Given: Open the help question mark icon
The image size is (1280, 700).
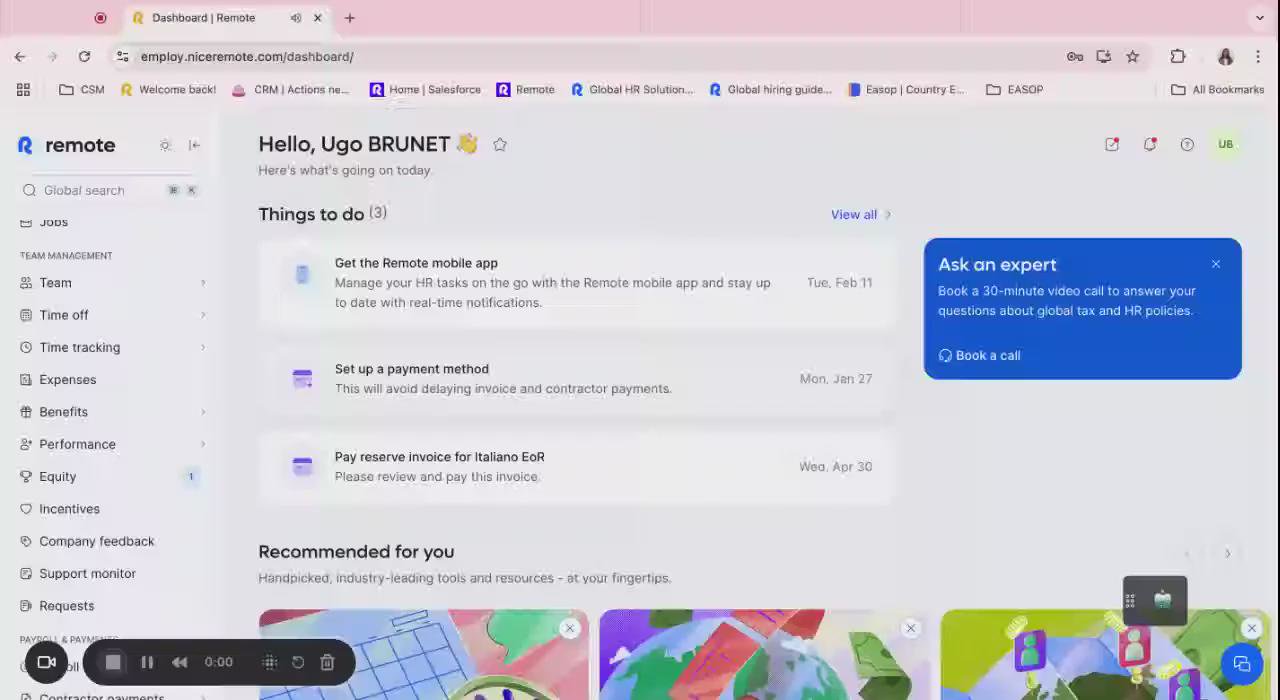Looking at the screenshot, I should [x=1187, y=145].
